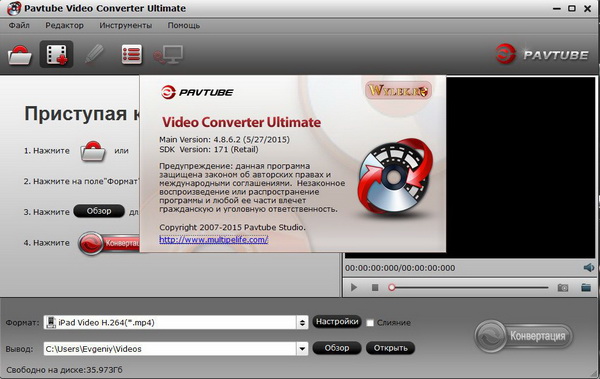The height and width of the screenshot is (379, 600).
Task: Click the Открыть button
Action: (x=390, y=348)
